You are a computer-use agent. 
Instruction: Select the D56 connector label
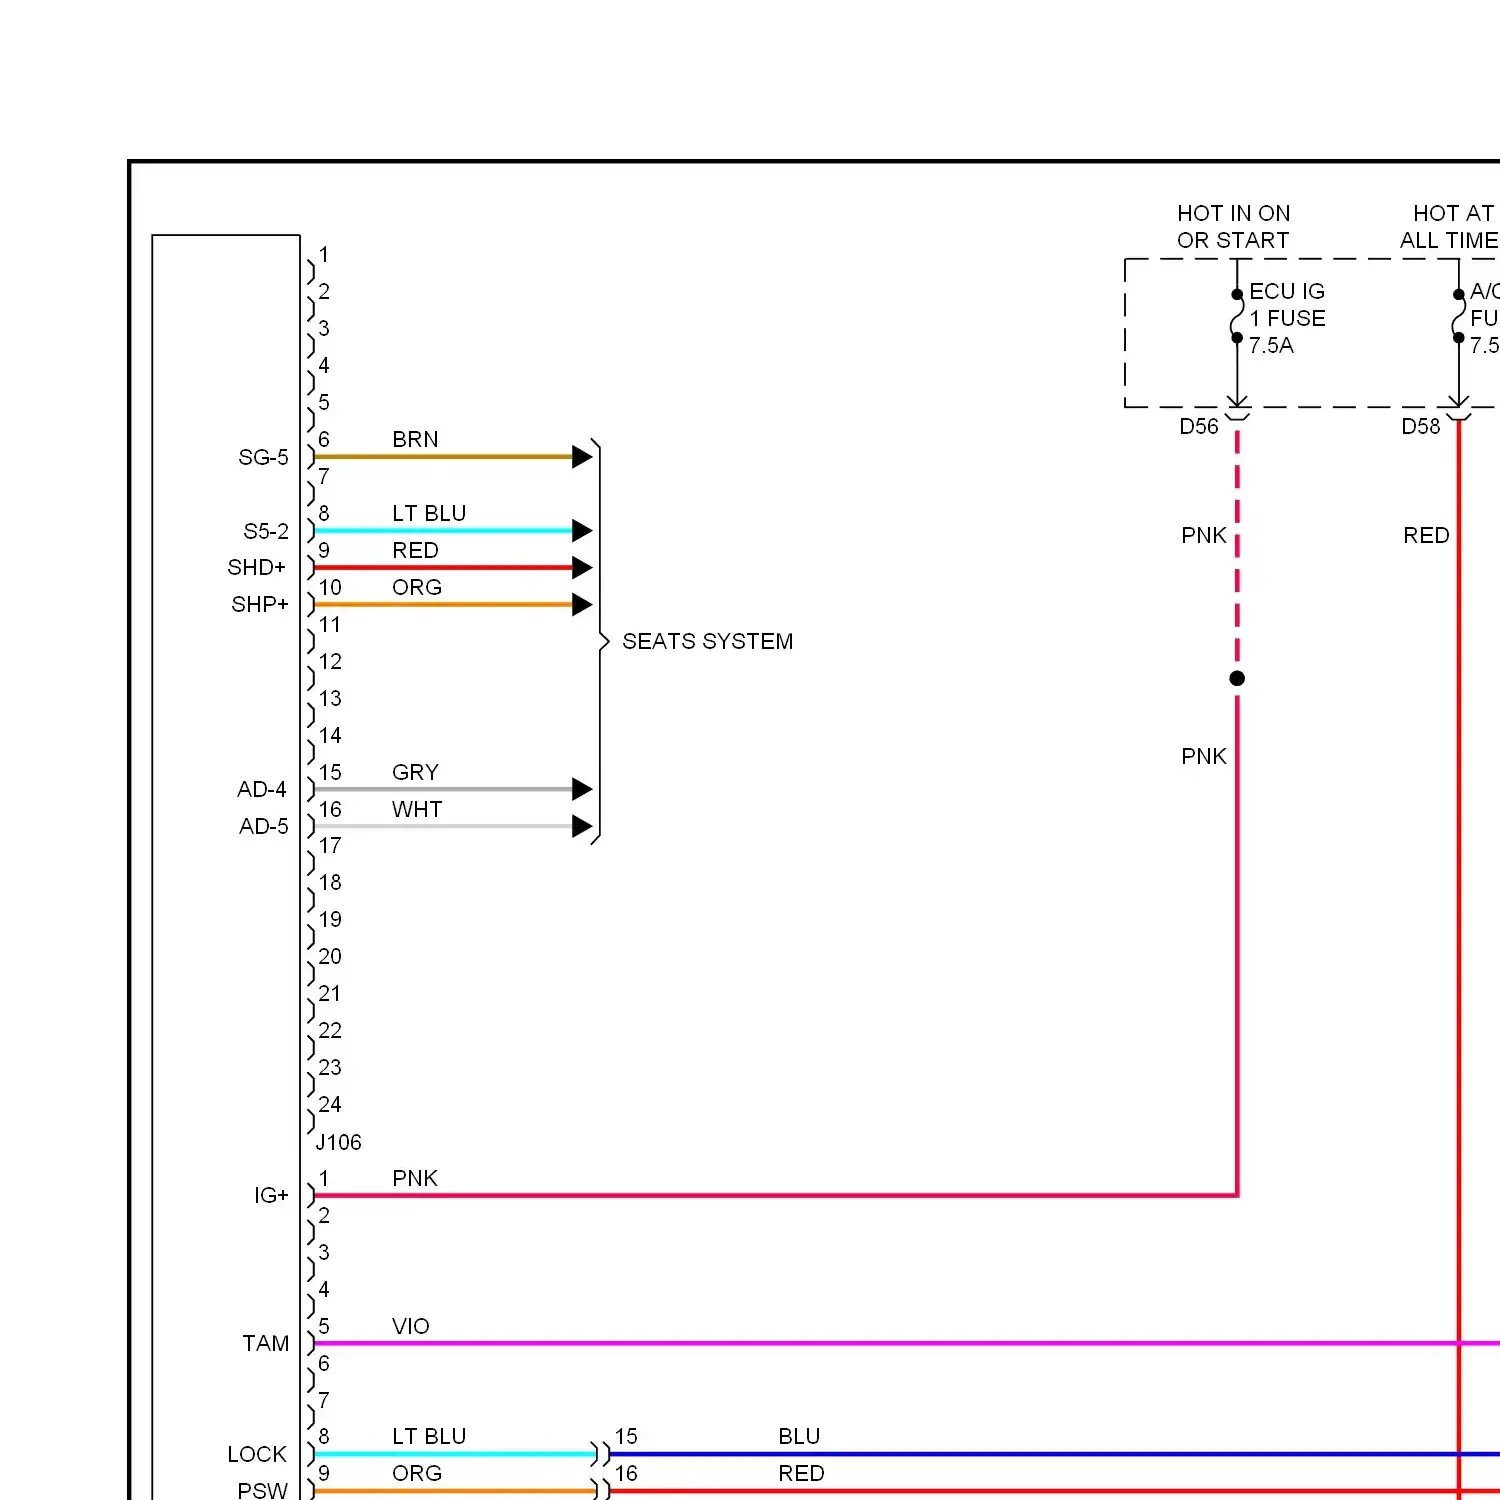pos(1198,427)
